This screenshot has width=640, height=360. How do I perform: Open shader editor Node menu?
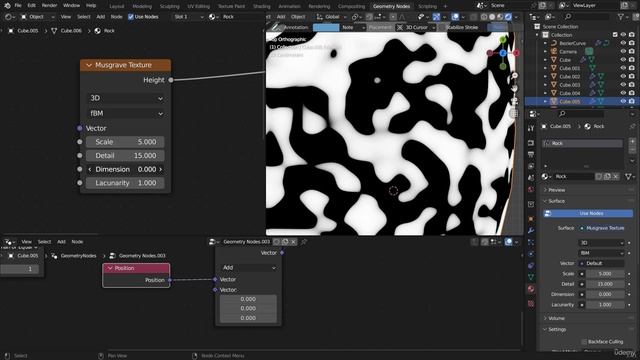point(116,17)
